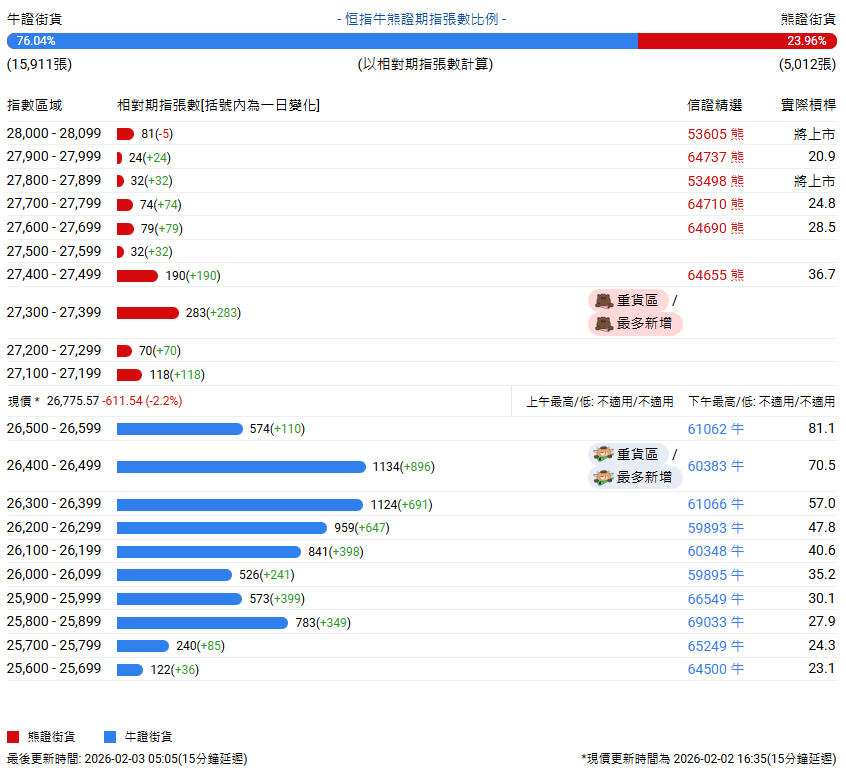The width and height of the screenshot is (846, 780).
Task: Click the 熊證街貨 heading at top right
Action: [x=809, y=19]
